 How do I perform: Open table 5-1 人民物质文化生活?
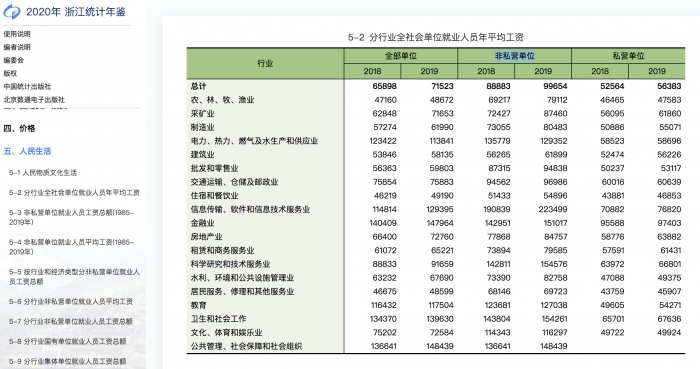point(43,173)
